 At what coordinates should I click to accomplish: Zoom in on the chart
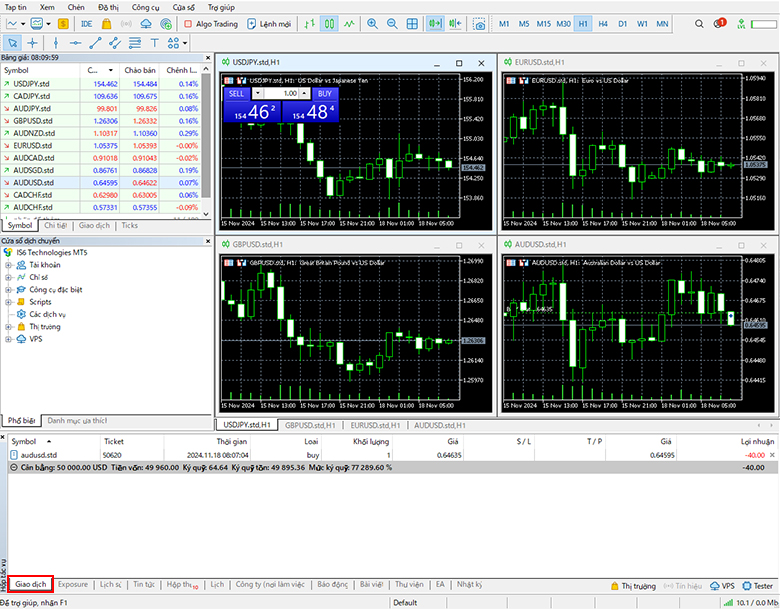click(372, 24)
